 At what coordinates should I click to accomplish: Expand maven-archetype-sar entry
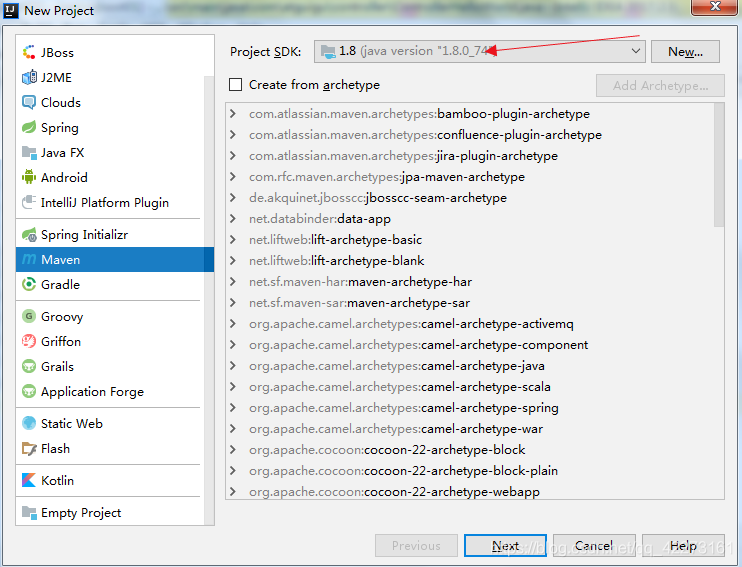pos(233,302)
